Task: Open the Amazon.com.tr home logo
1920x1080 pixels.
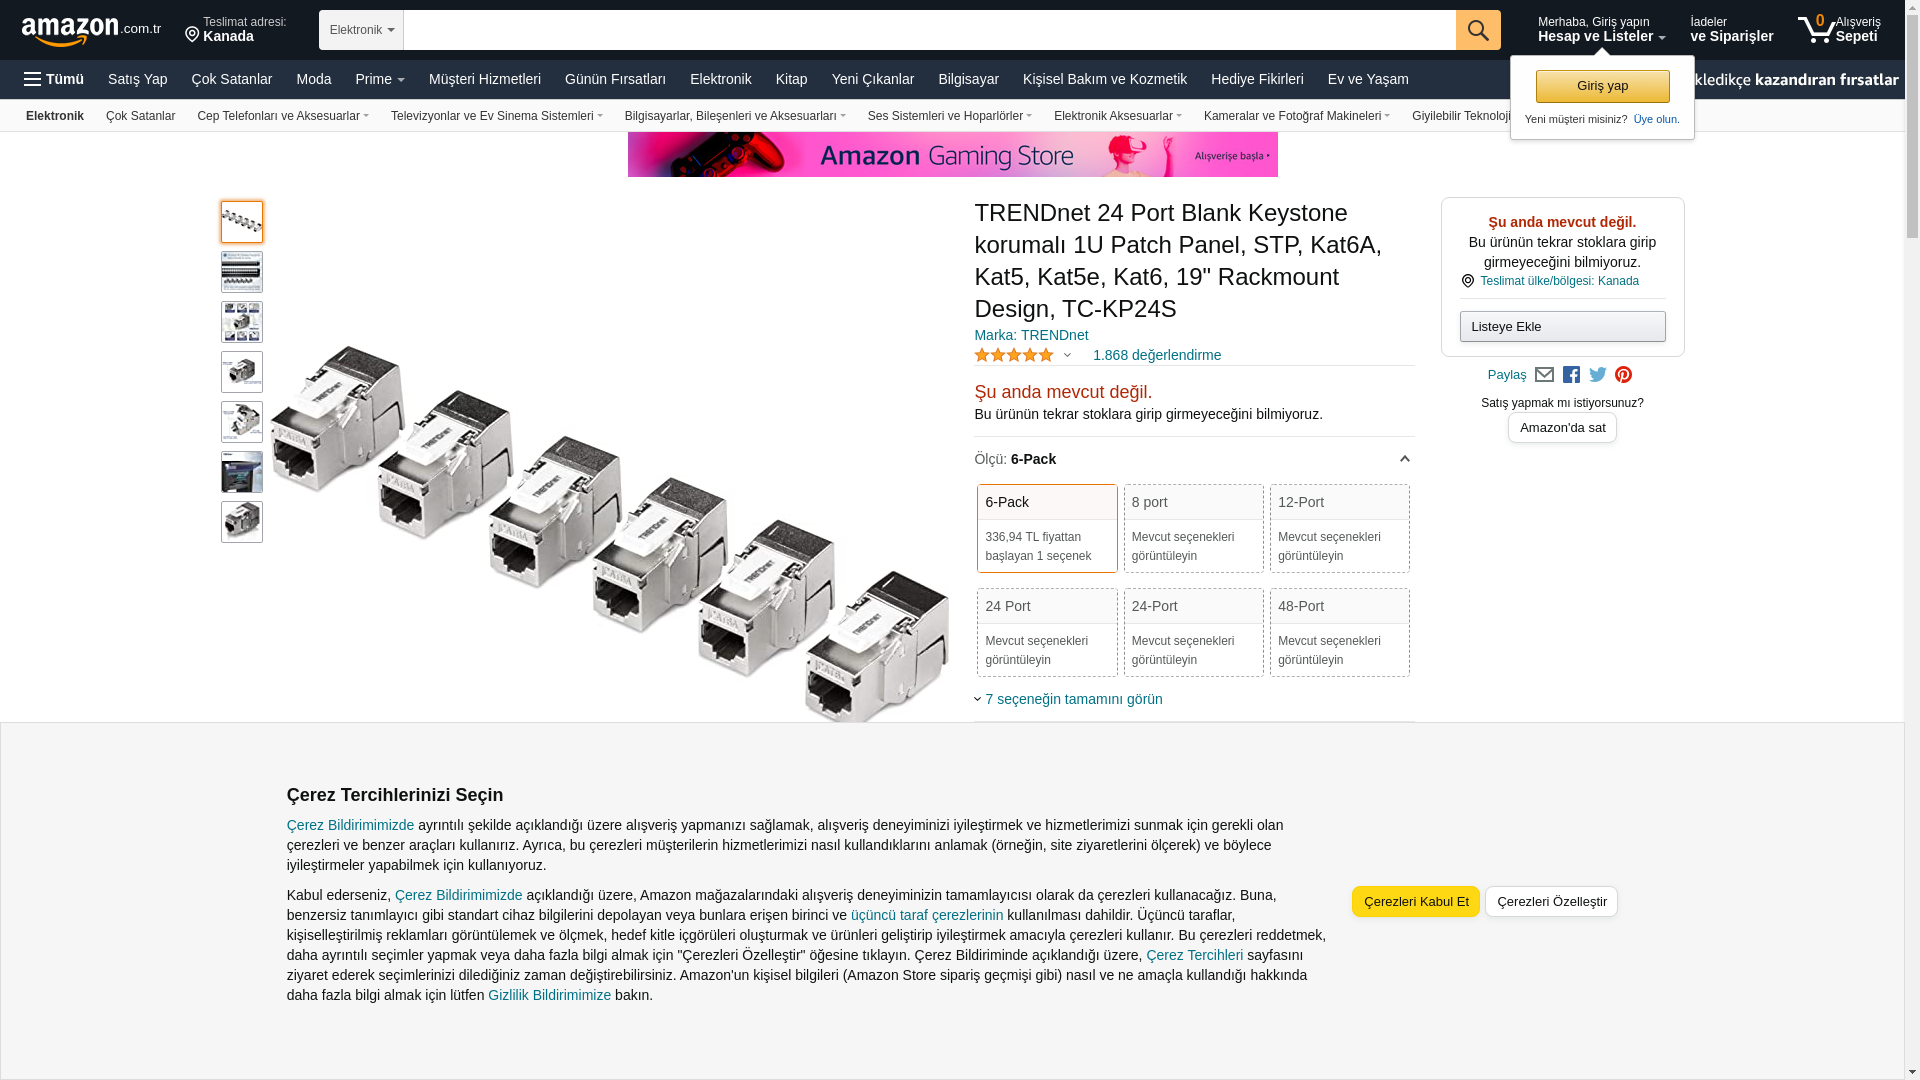Action: [x=91, y=31]
